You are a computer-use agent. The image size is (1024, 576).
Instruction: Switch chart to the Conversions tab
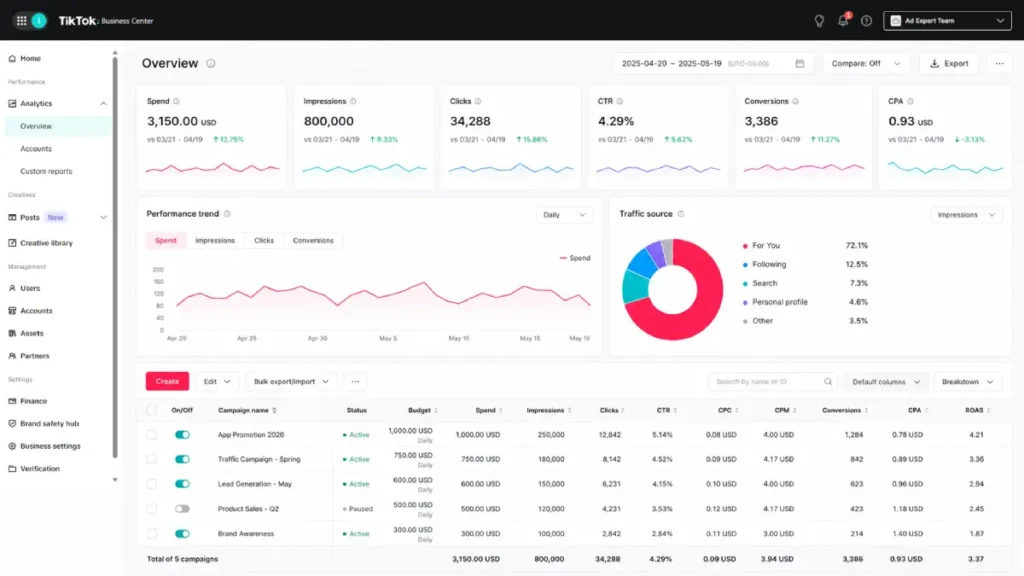point(313,241)
